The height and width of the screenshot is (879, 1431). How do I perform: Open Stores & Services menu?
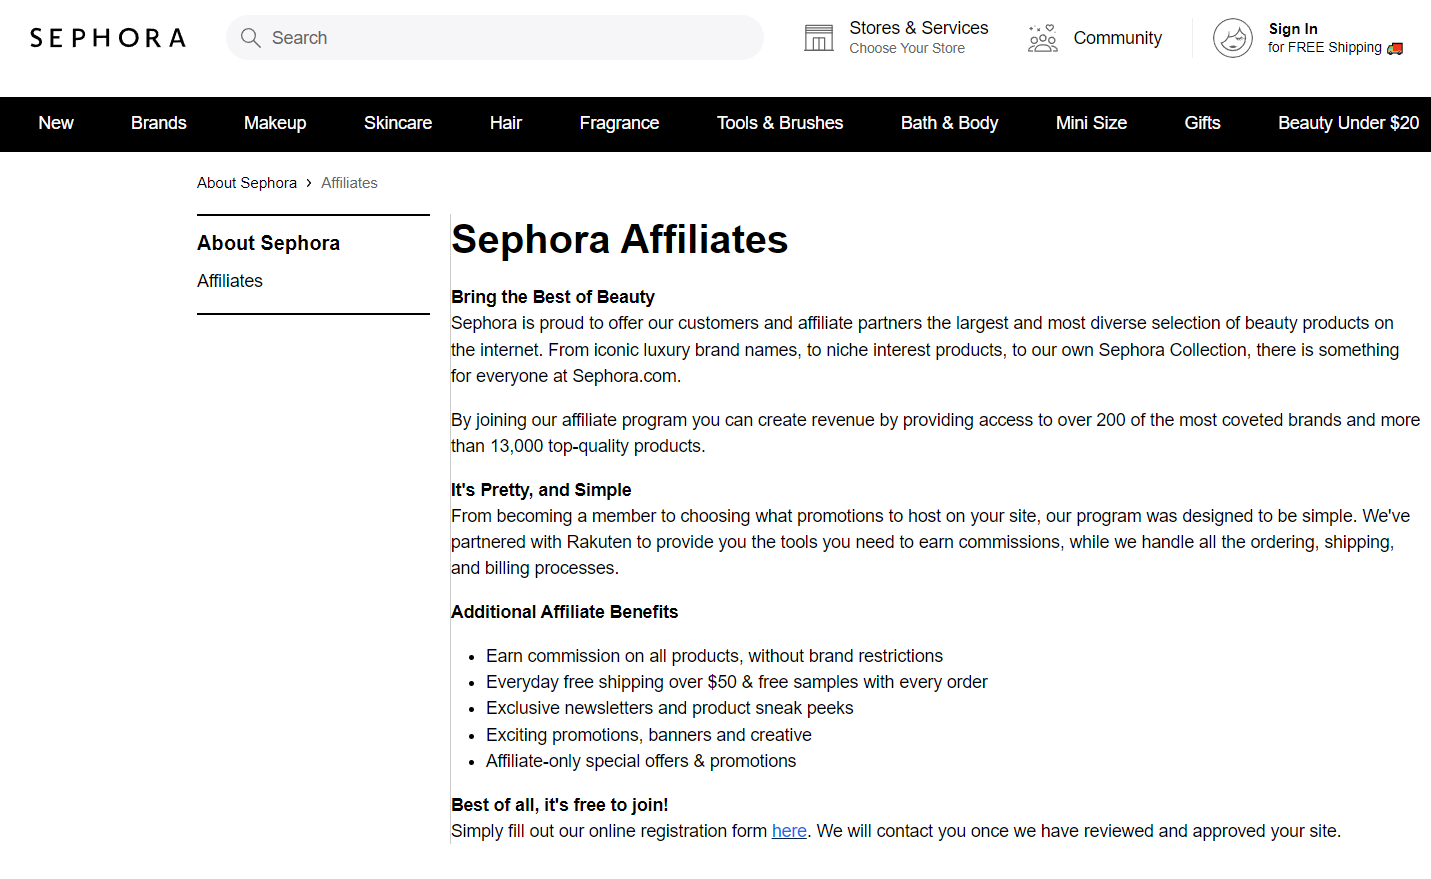point(896,38)
